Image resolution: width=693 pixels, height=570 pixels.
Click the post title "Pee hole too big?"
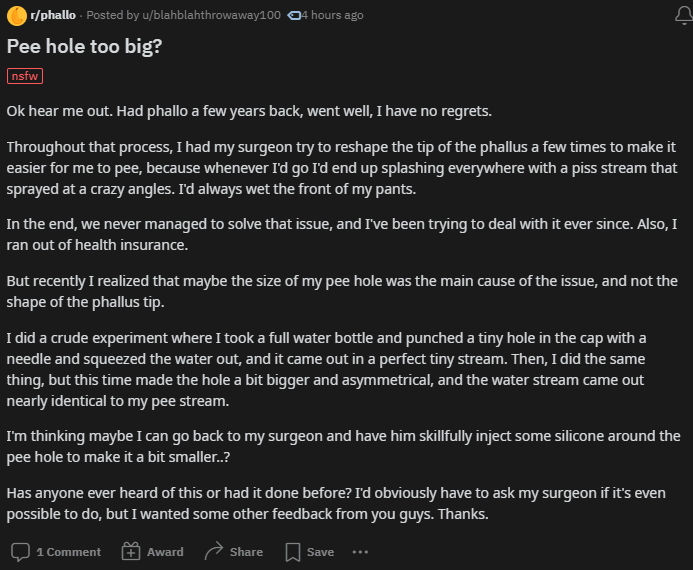point(84,46)
